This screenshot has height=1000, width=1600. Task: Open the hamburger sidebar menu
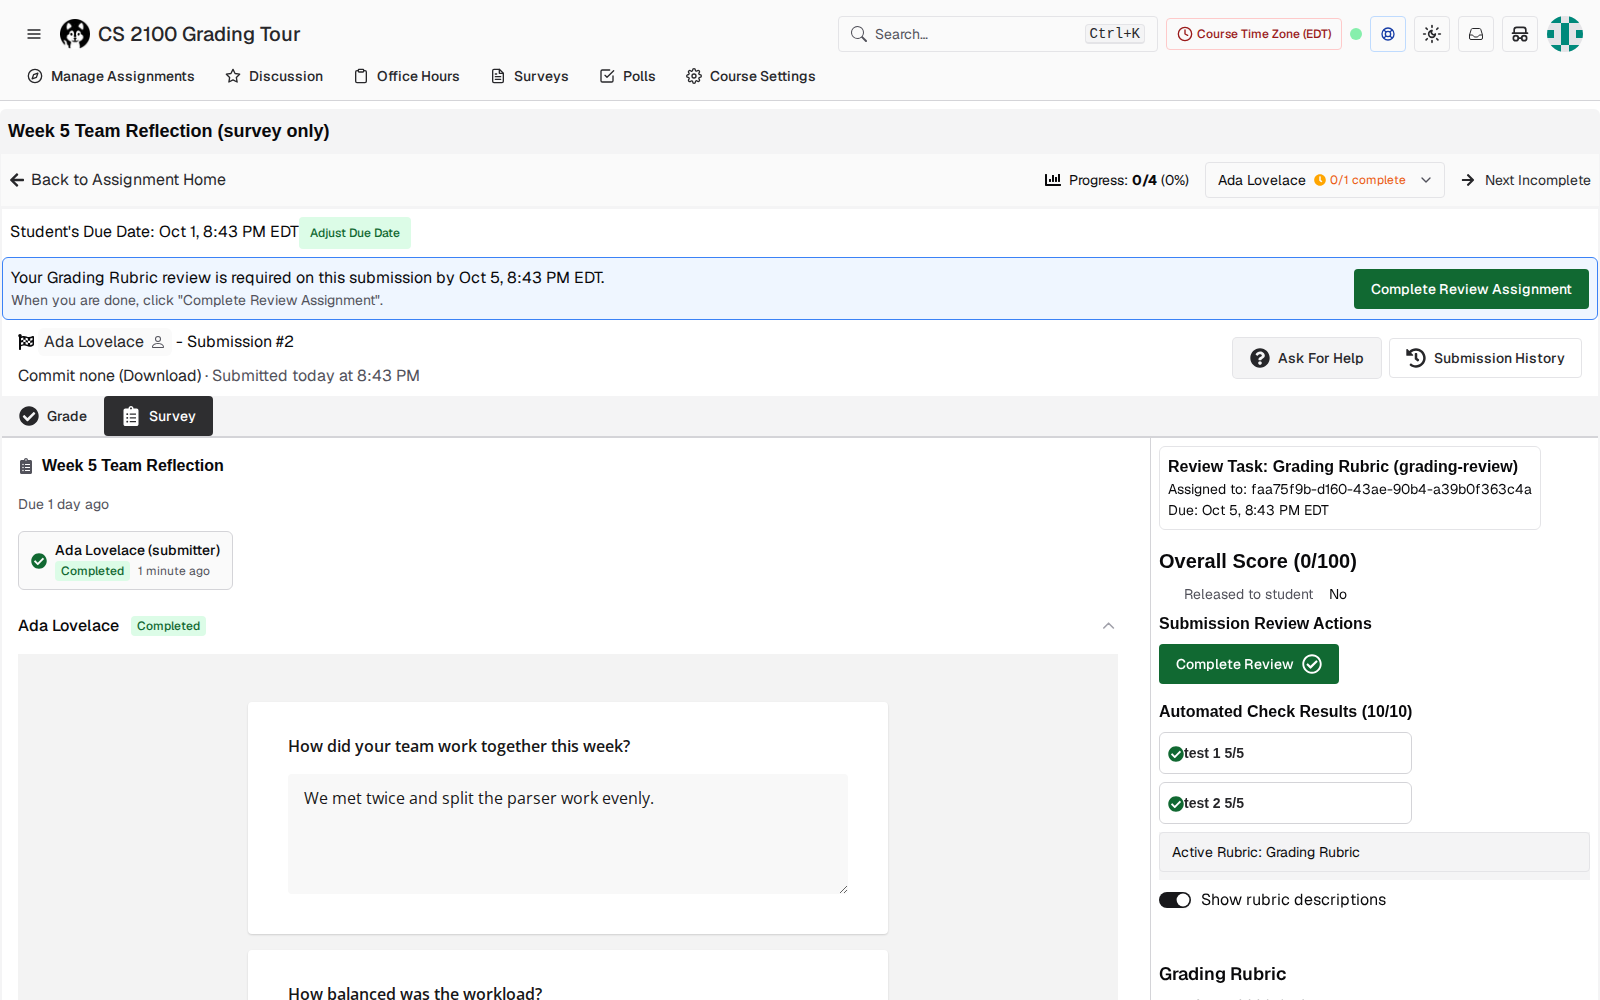[x=34, y=34]
